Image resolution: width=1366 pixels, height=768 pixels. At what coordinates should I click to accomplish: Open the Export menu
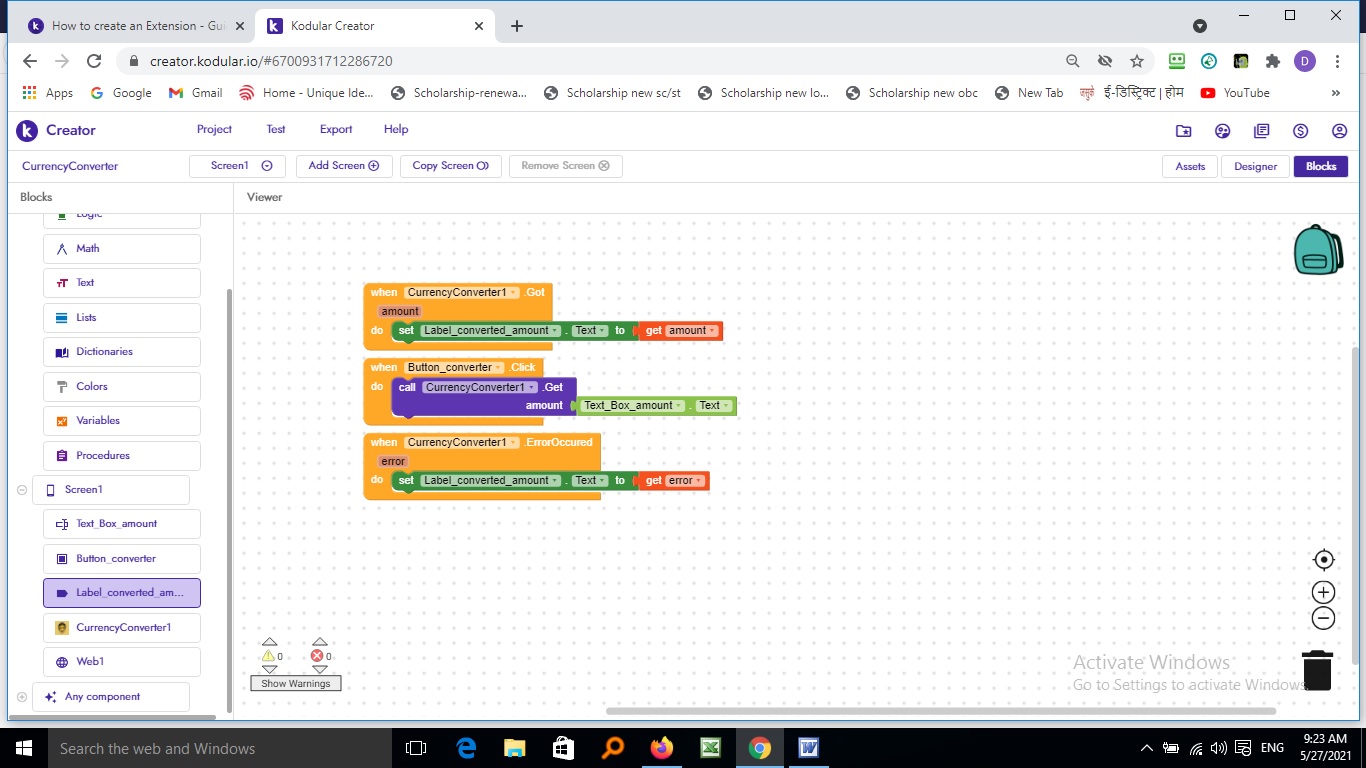tap(335, 129)
